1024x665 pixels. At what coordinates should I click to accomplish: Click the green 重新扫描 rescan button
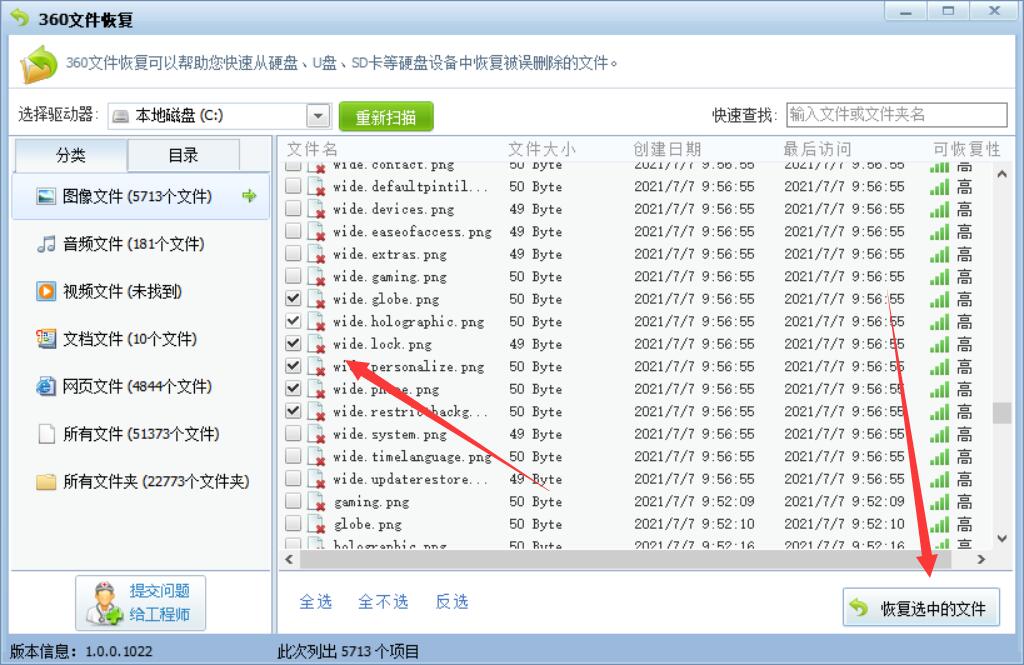coord(386,117)
